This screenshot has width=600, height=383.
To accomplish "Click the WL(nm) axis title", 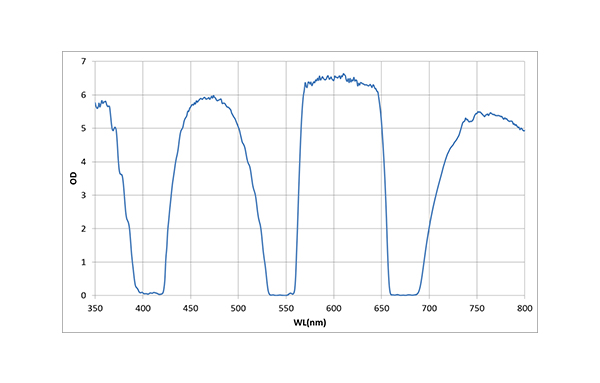I will pos(310,323).
